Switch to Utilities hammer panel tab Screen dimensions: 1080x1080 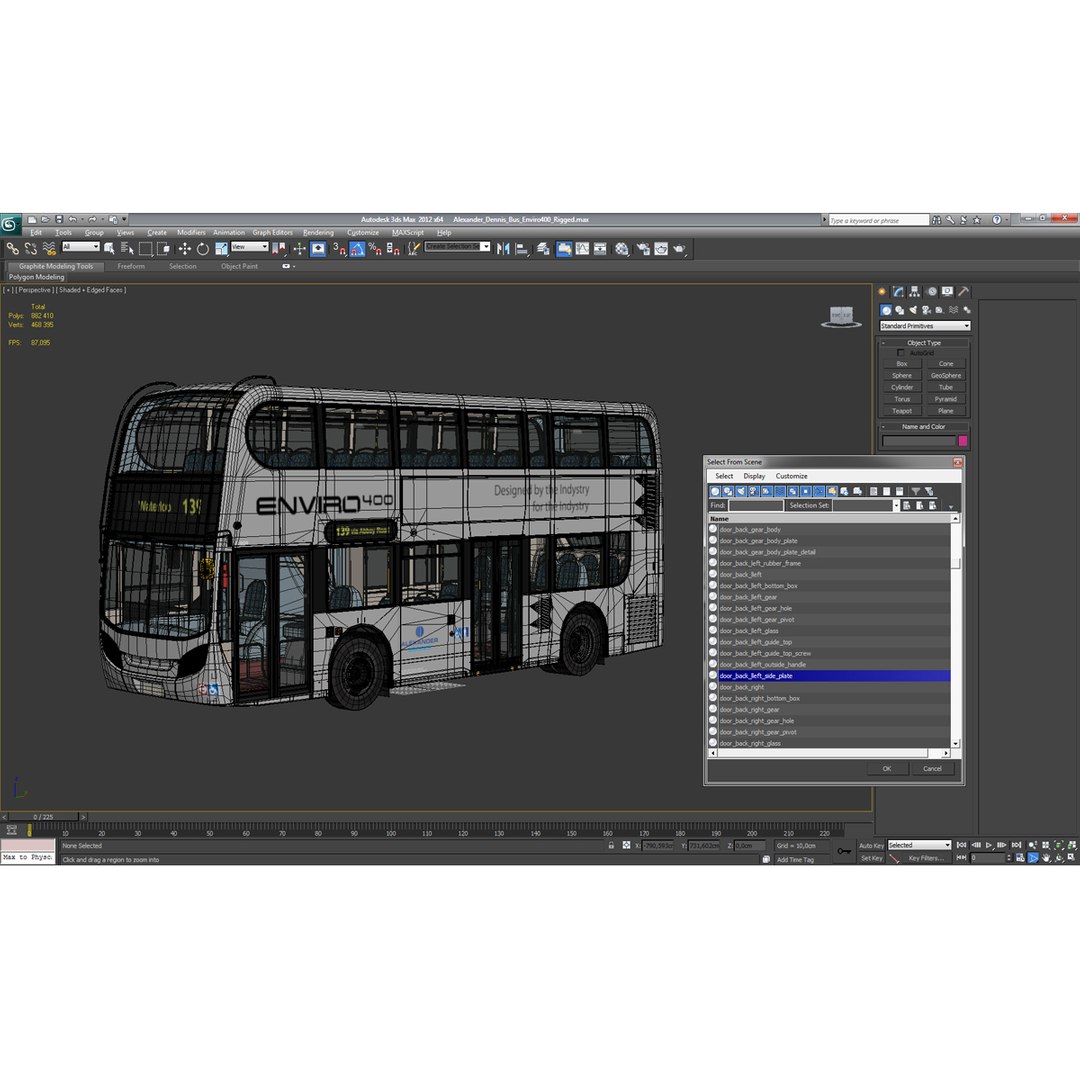coord(964,291)
